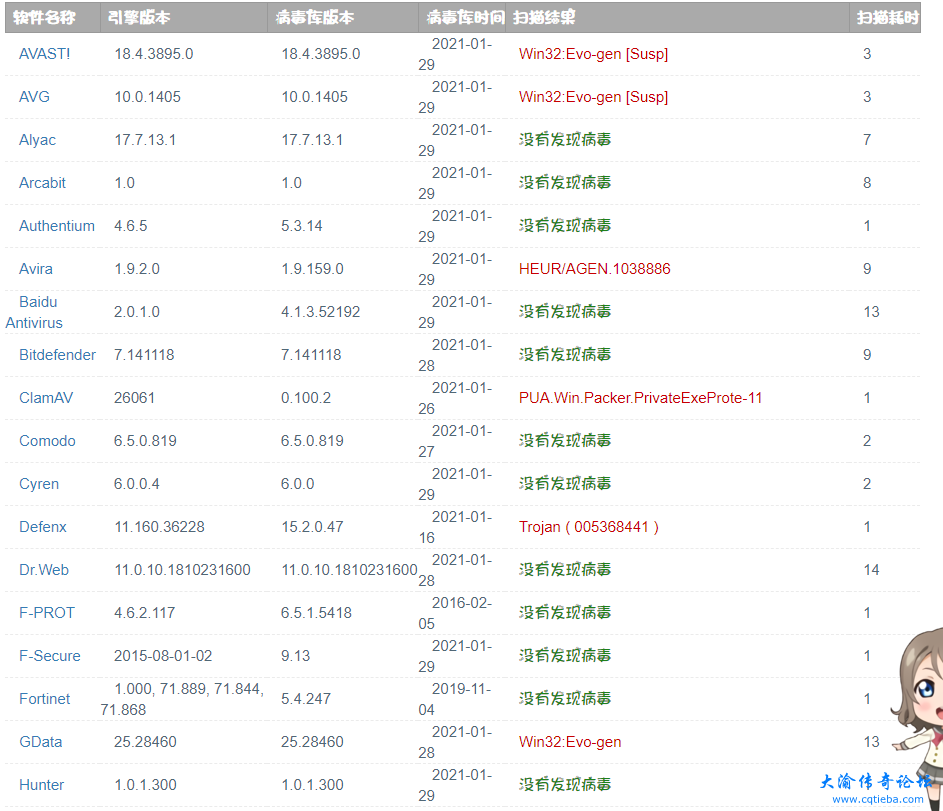Click Baidu Antivirus scan time 13

pyautogui.click(x=871, y=312)
